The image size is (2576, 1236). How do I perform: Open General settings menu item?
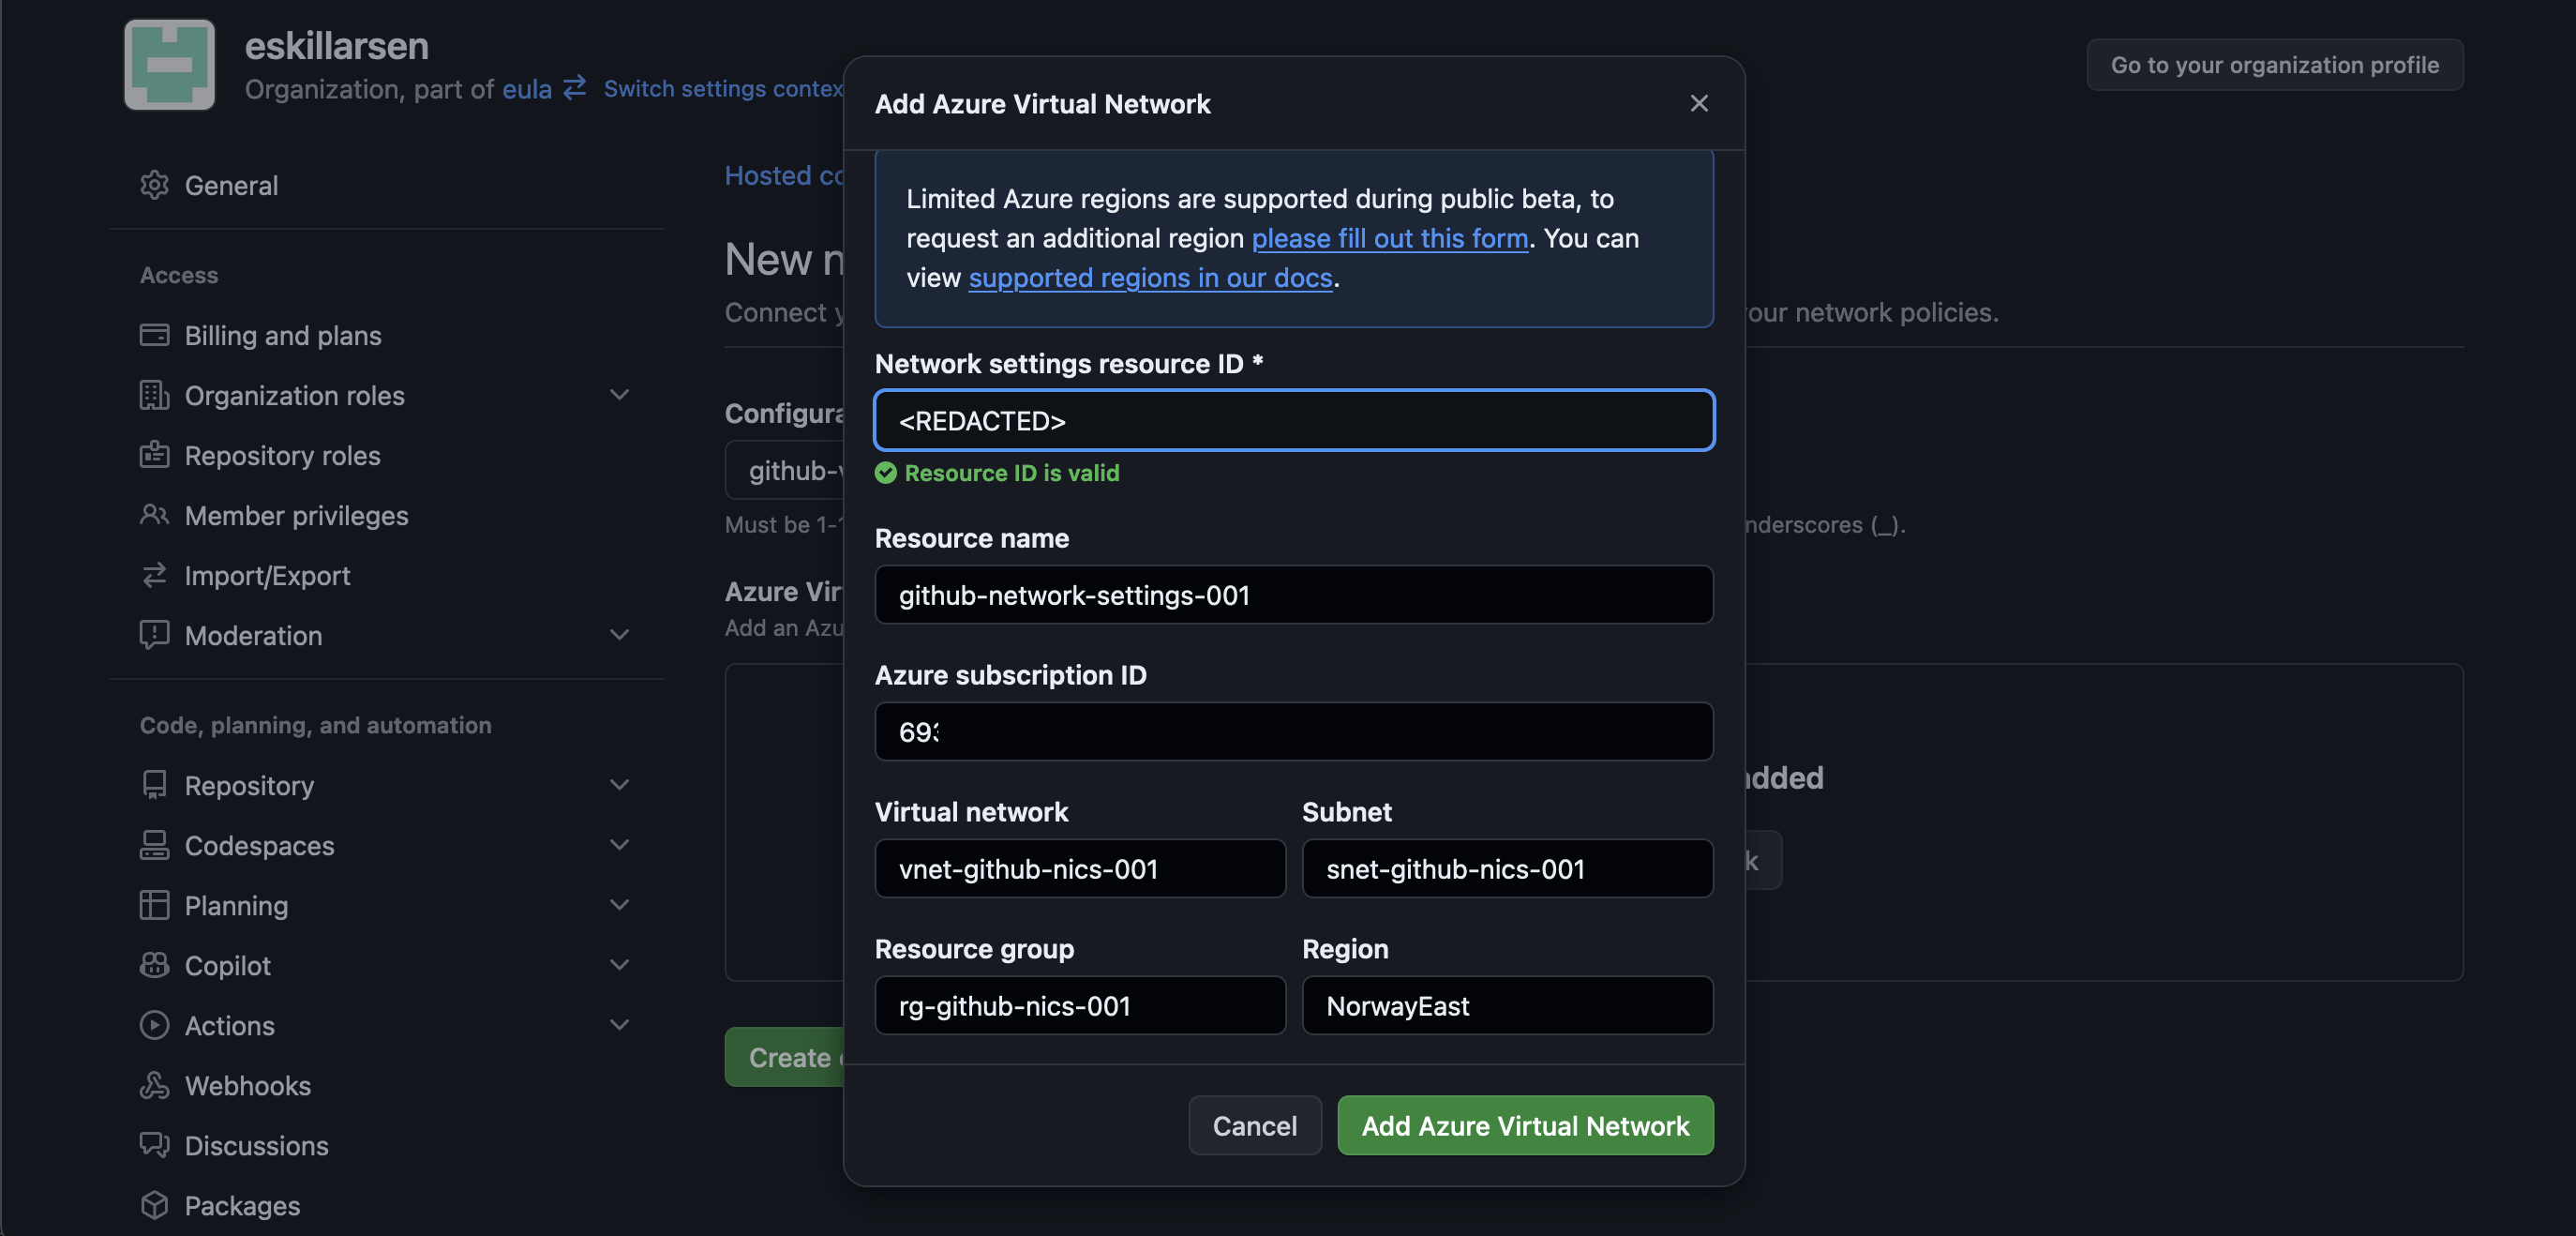[386, 185]
